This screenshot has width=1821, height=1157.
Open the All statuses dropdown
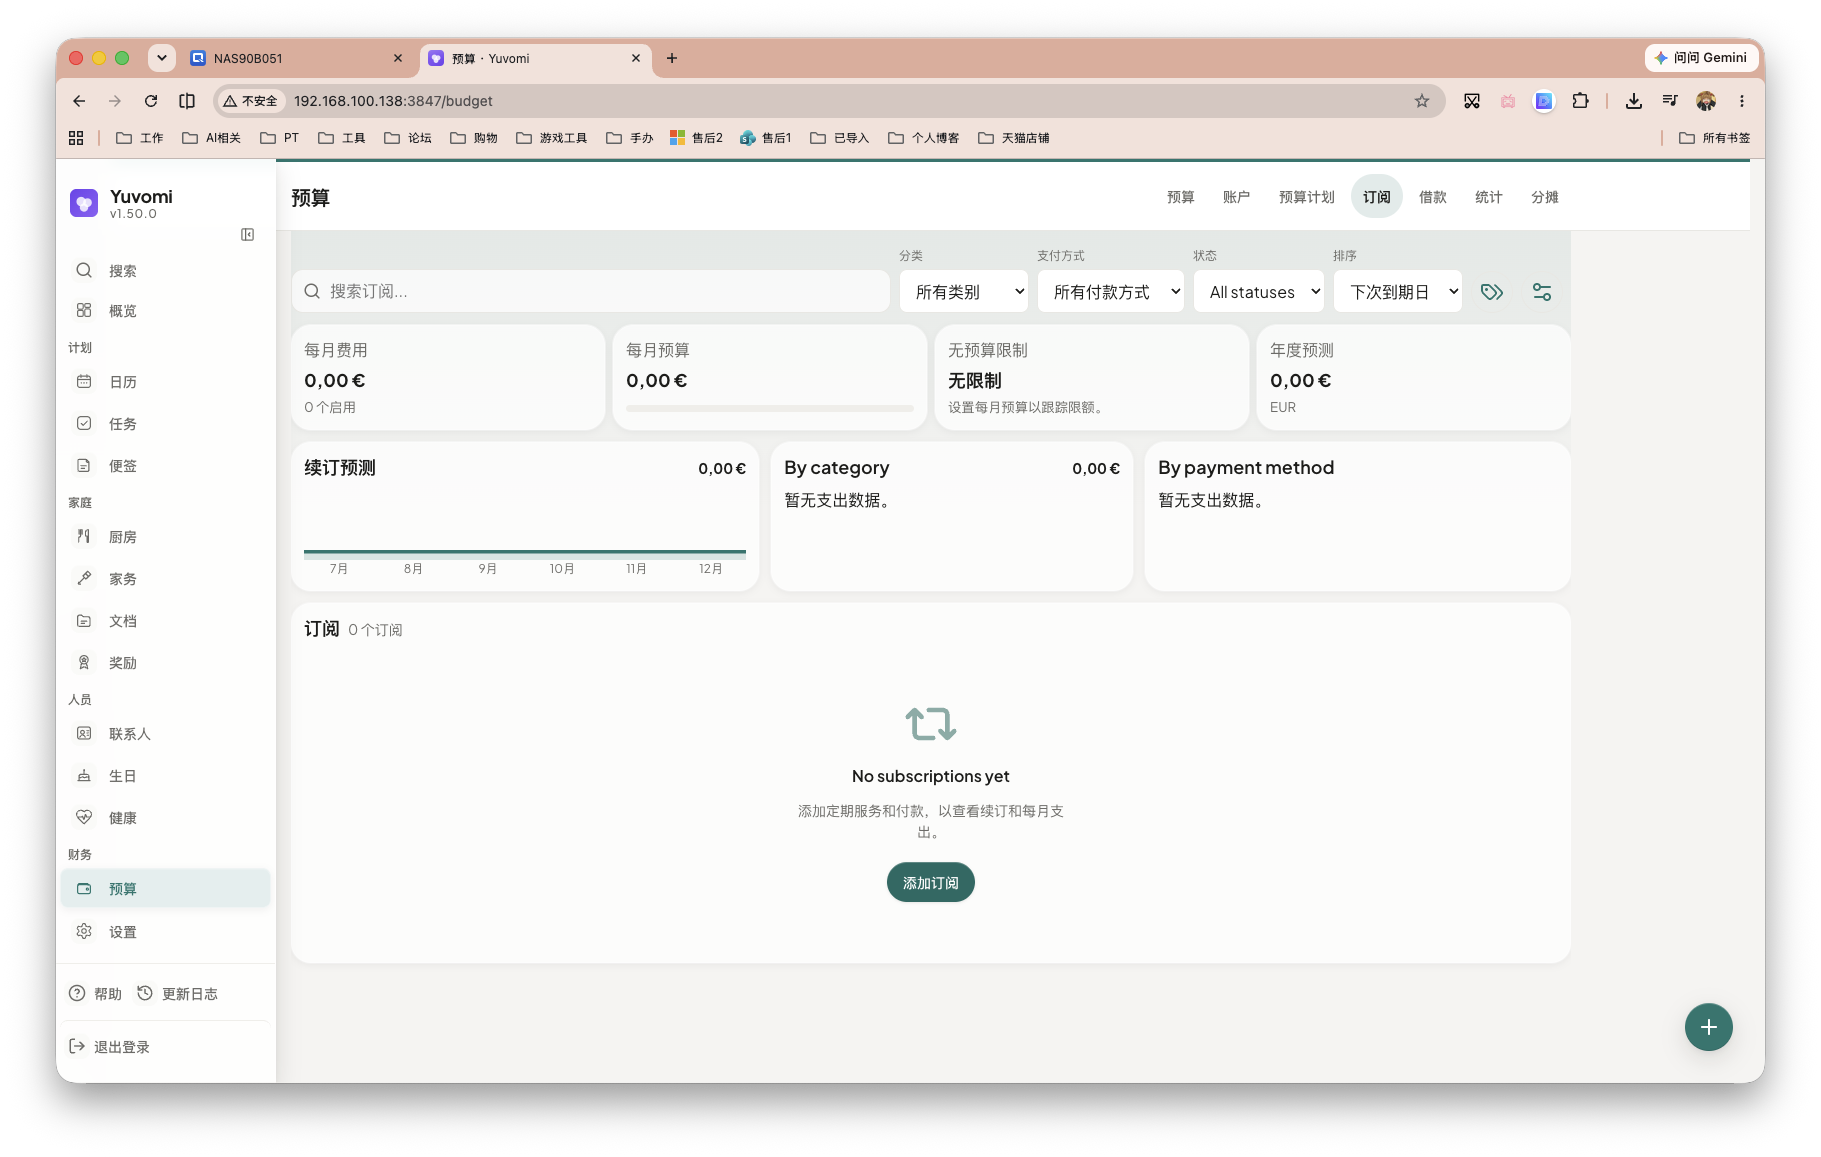(x=1258, y=292)
